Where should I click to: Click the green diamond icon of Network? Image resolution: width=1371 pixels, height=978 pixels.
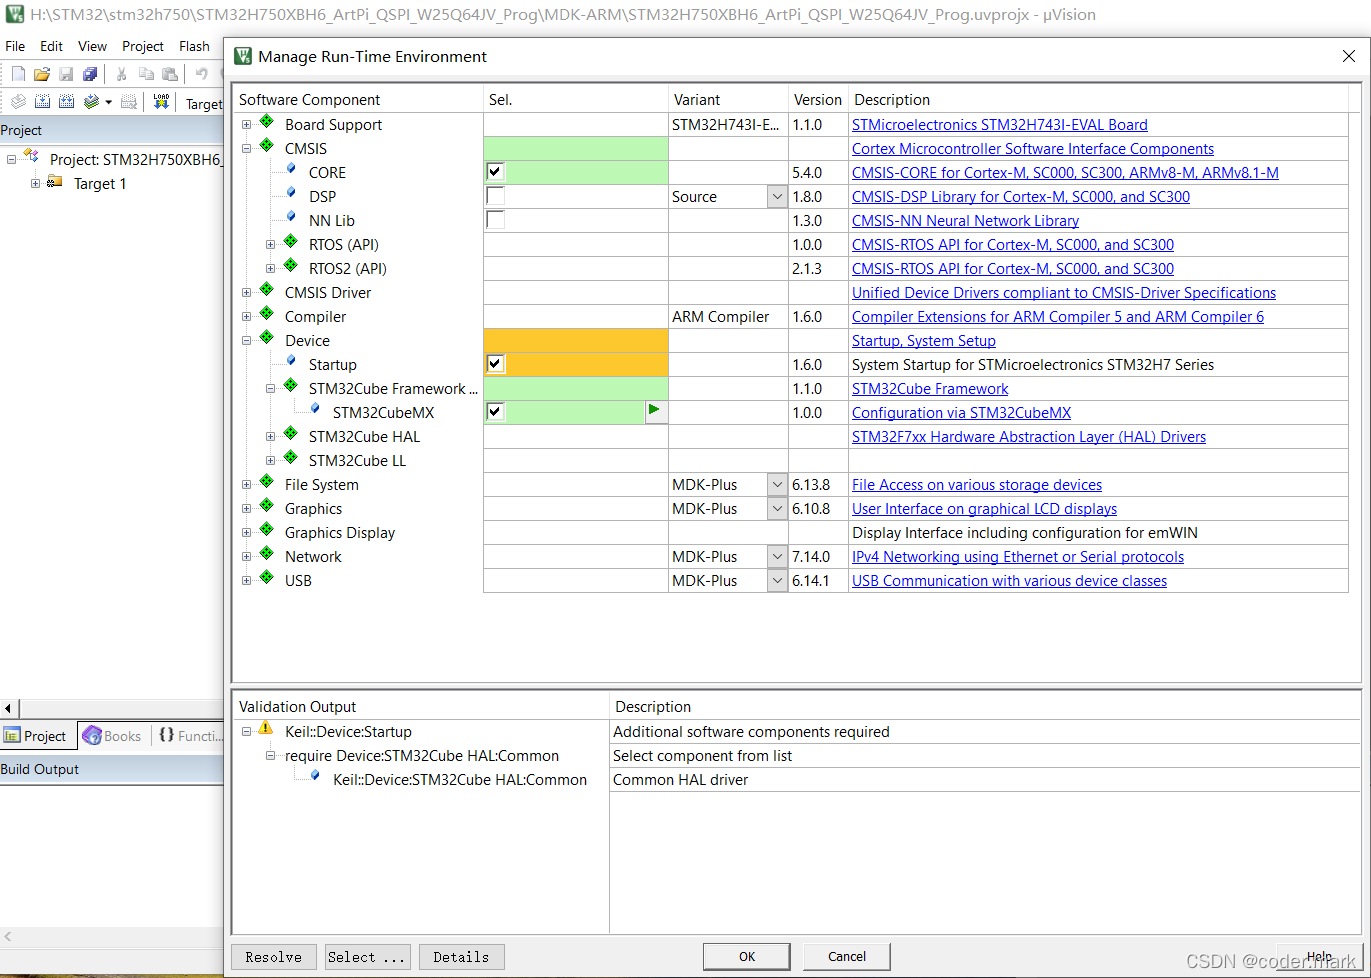[267, 554]
